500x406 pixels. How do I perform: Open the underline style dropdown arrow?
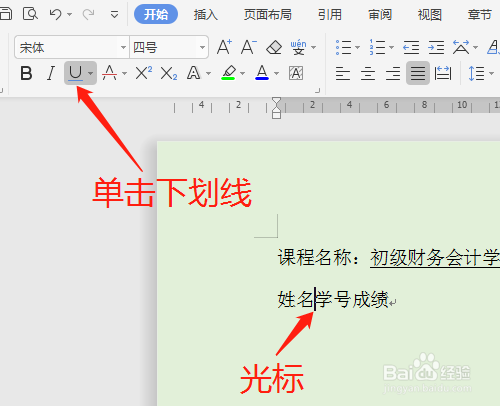click(91, 73)
